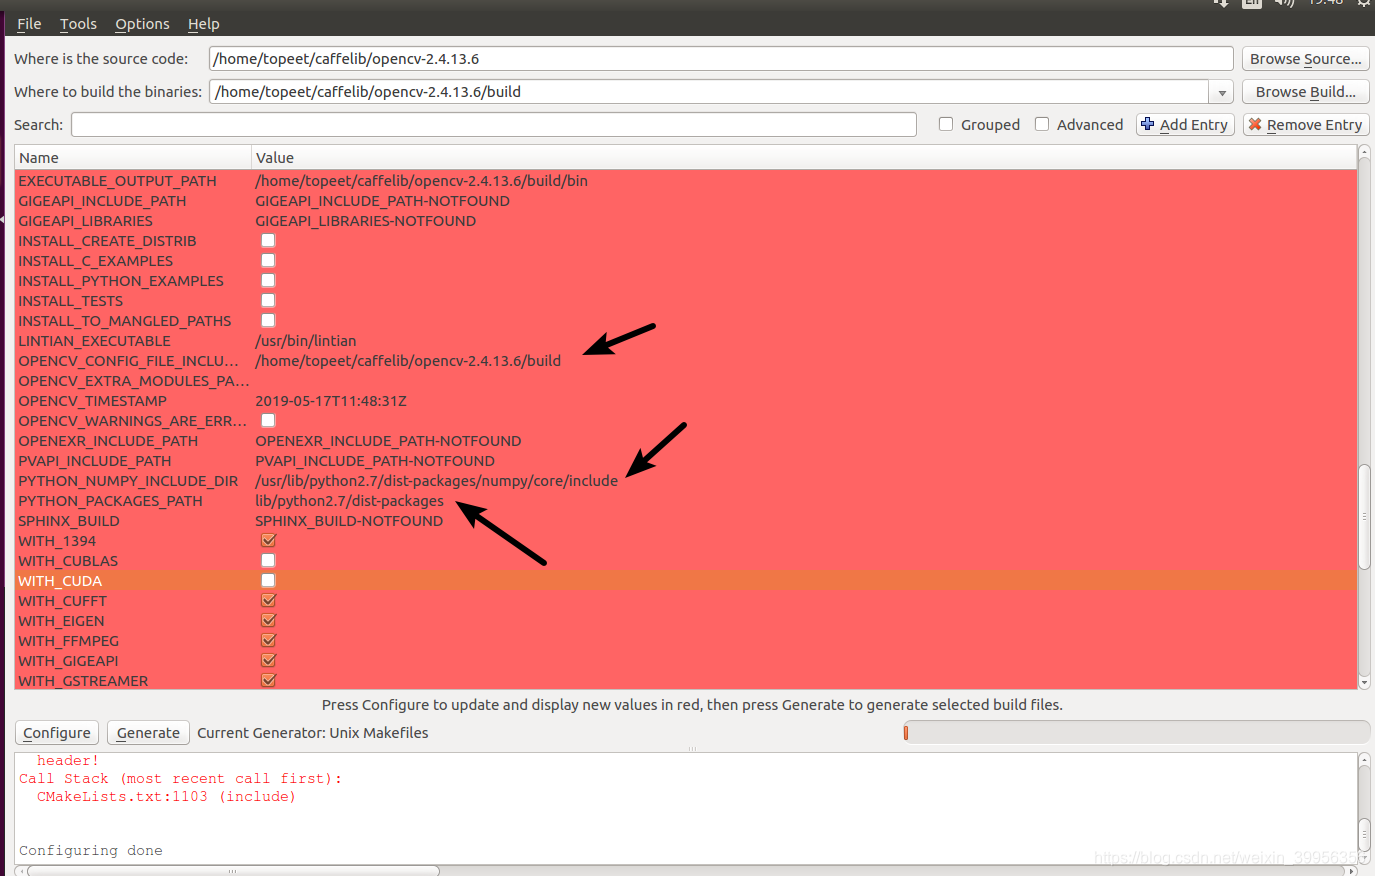
Task: Open the volume indicator in top panel
Action: pyautogui.click(x=1285, y=3)
